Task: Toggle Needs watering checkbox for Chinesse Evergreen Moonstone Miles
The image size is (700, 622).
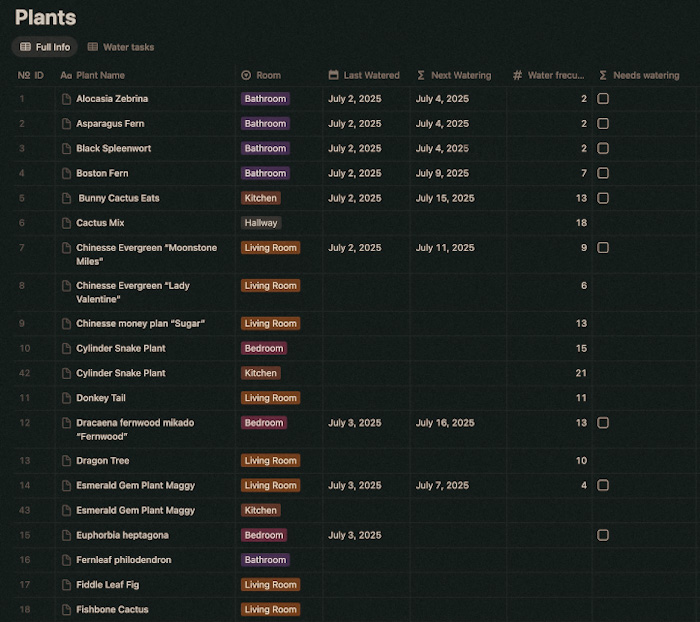Action: tap(603, 247)
